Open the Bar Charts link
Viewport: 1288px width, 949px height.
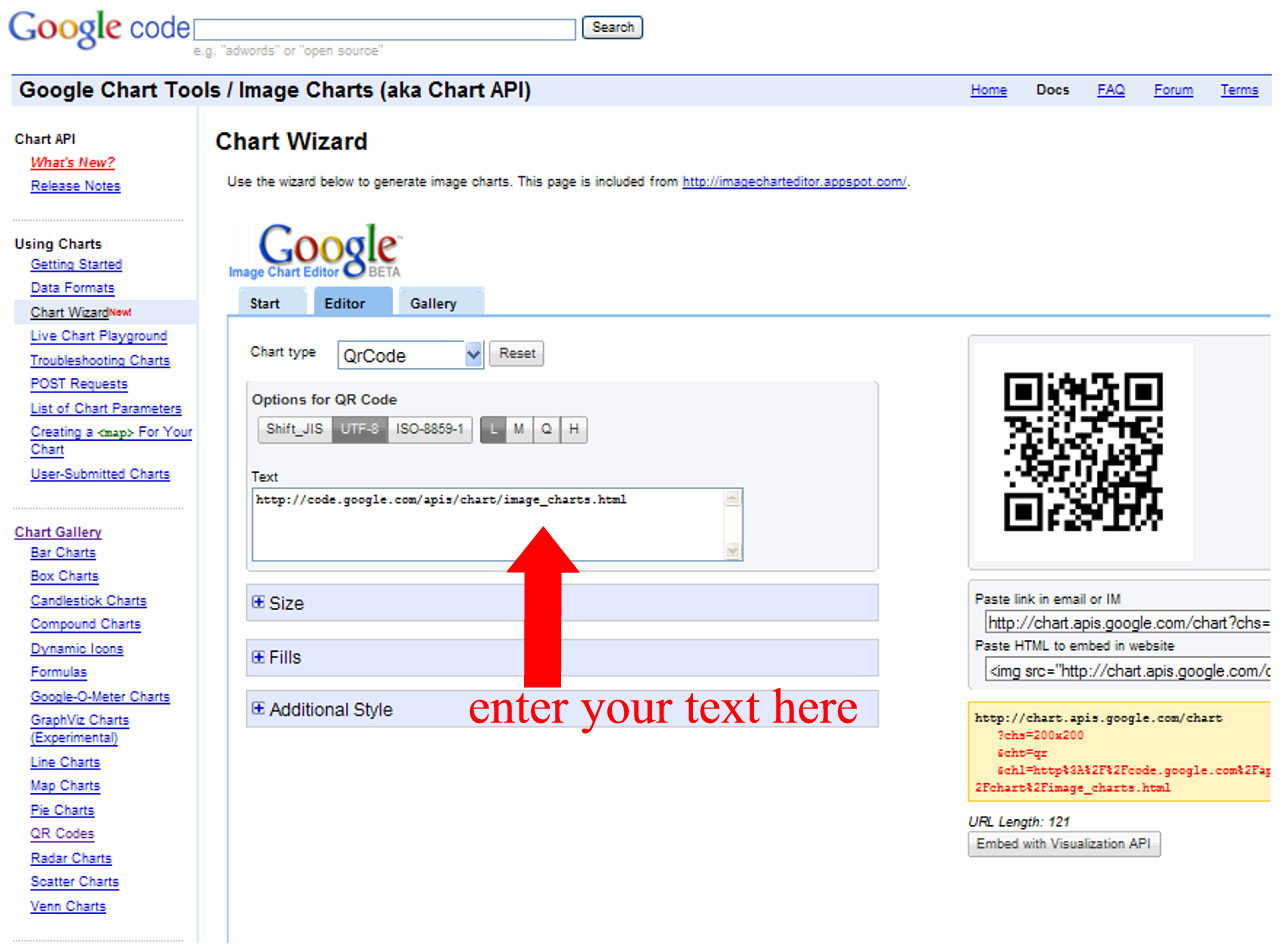pyautogui.click(x=63, y=553)
